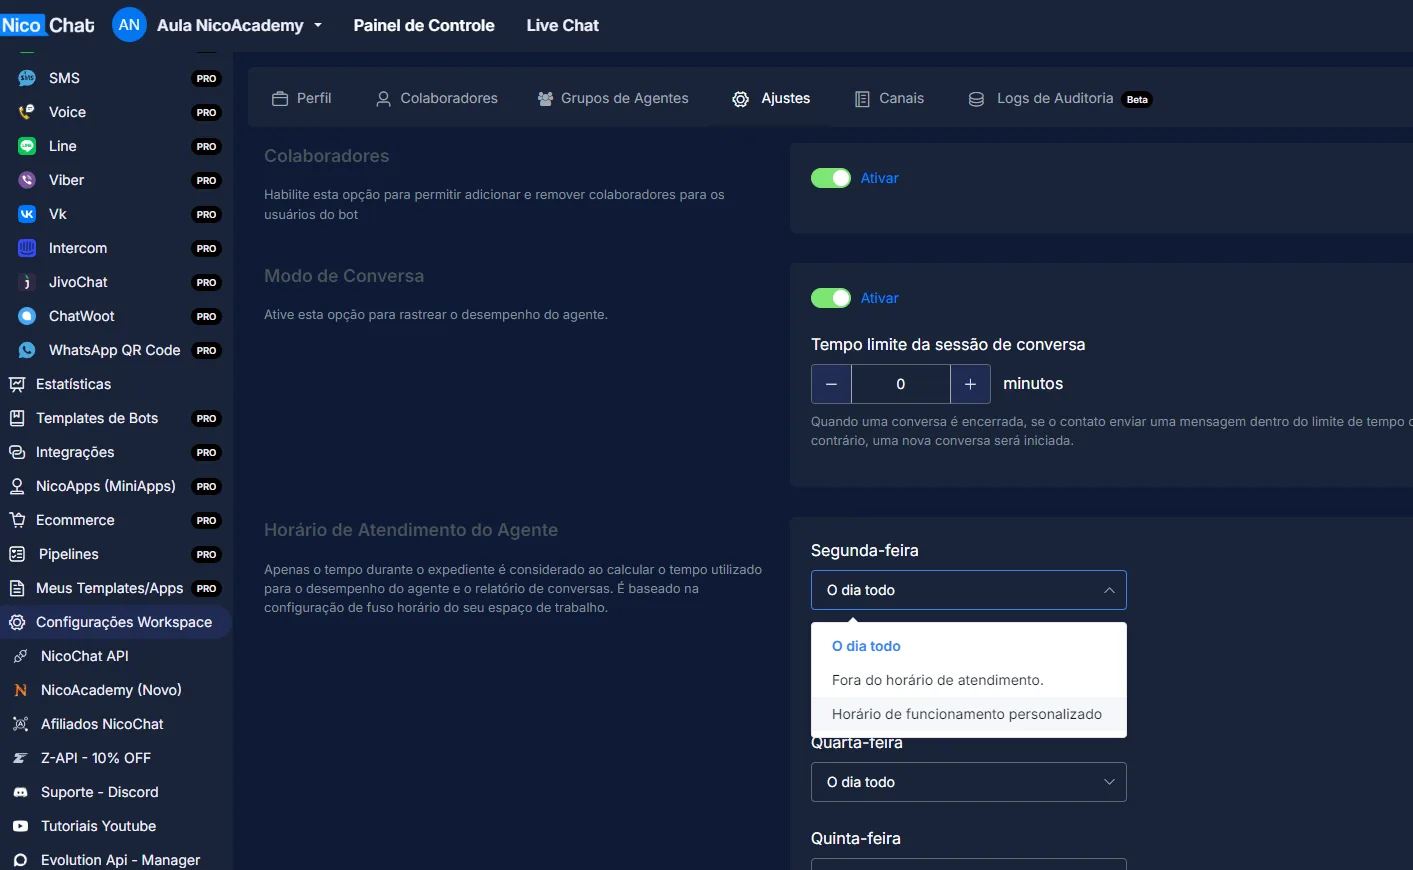Click the Viber icon in sidebar
Screen dimensions: 1413x870
pos(27,180)
